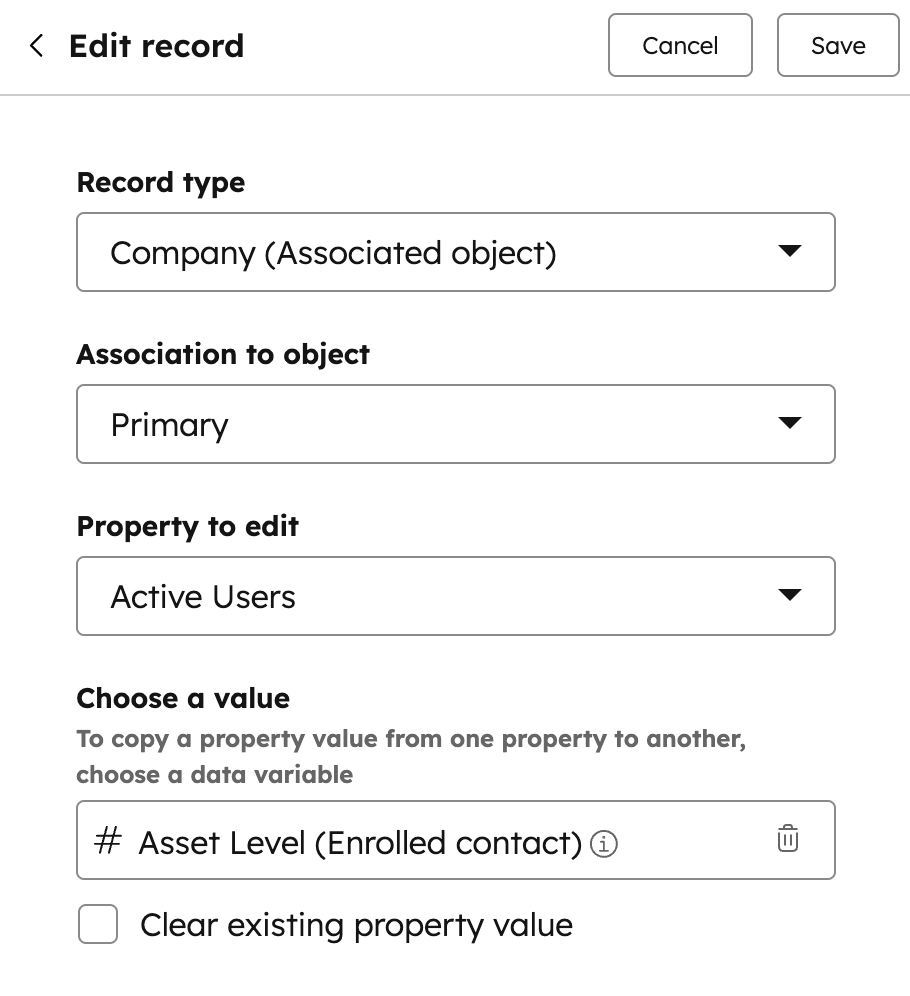Change selection from Company (Associated object)
The width and height of the screenshot is (910, 996).
pos(456,252)
